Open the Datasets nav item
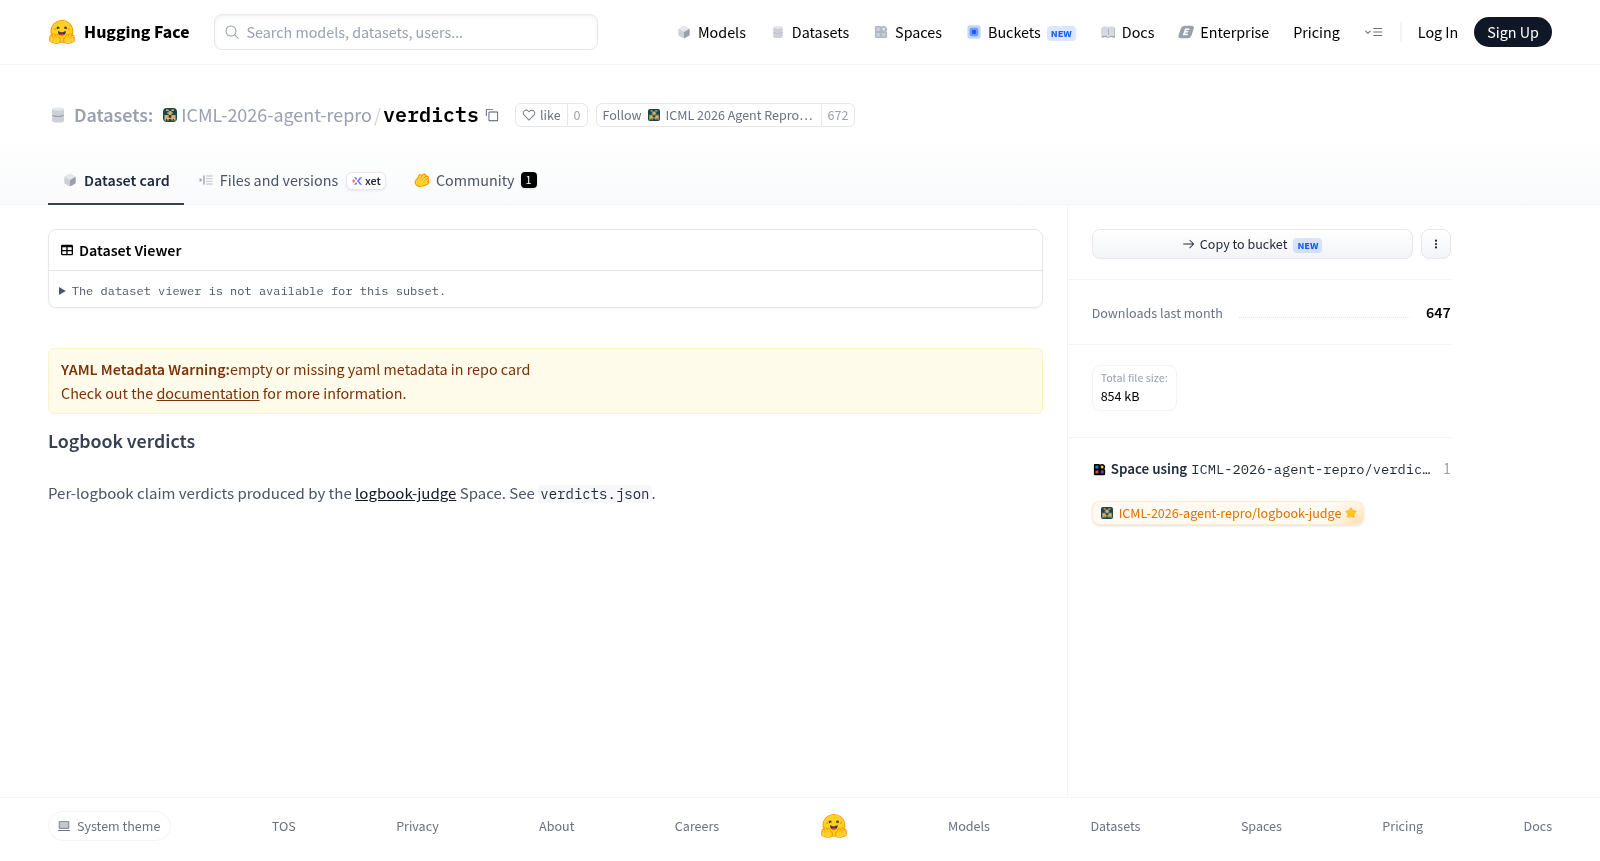The image size is (1600, 861). 810,32
